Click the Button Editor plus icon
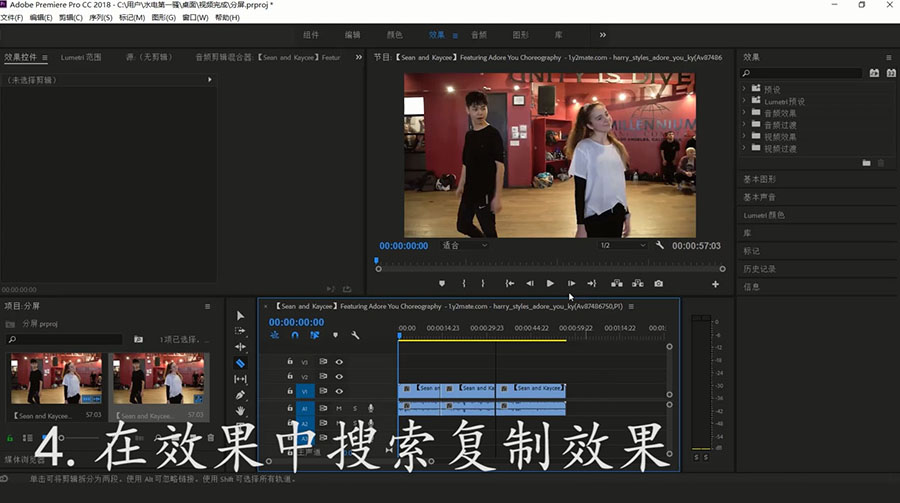900x503 pixels. [715, 284]
